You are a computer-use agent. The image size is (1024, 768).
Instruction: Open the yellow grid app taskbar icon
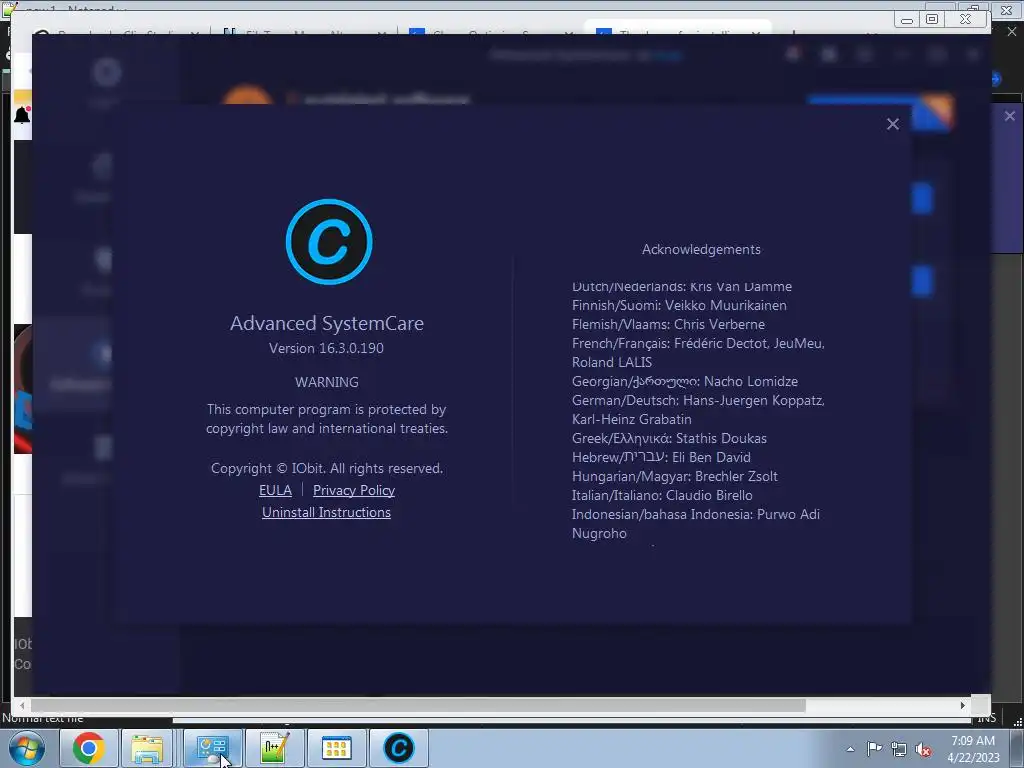[336, 748]
